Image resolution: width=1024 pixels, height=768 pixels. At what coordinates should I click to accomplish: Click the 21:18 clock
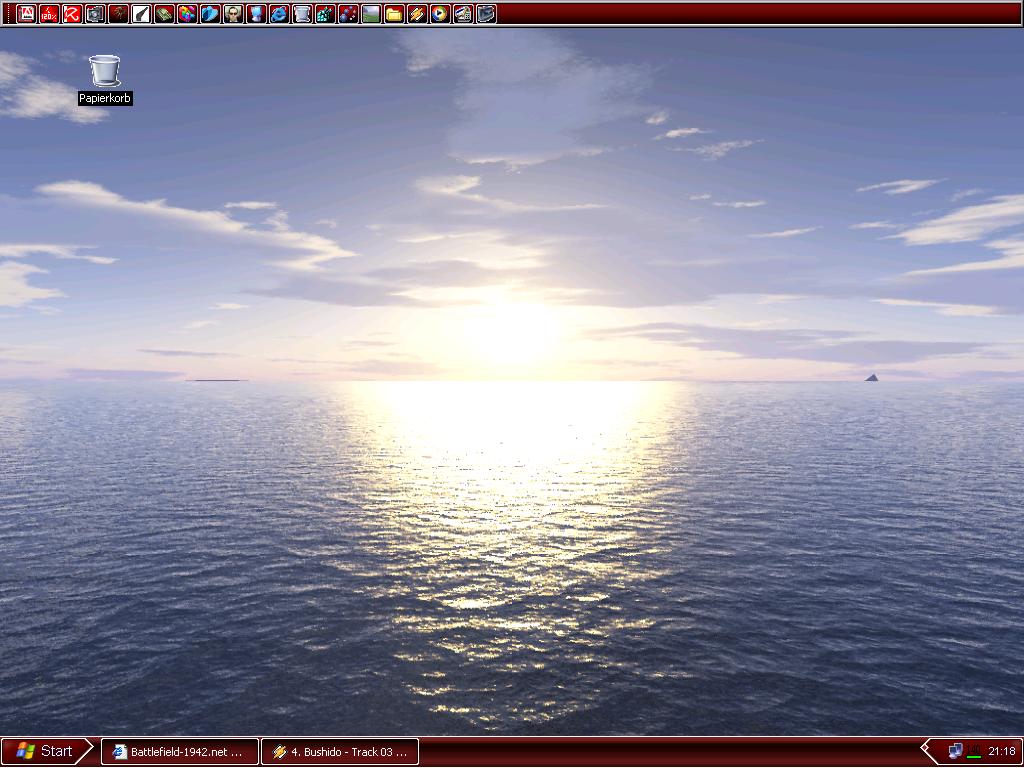pyautogui.click(x=1001, y=752)
